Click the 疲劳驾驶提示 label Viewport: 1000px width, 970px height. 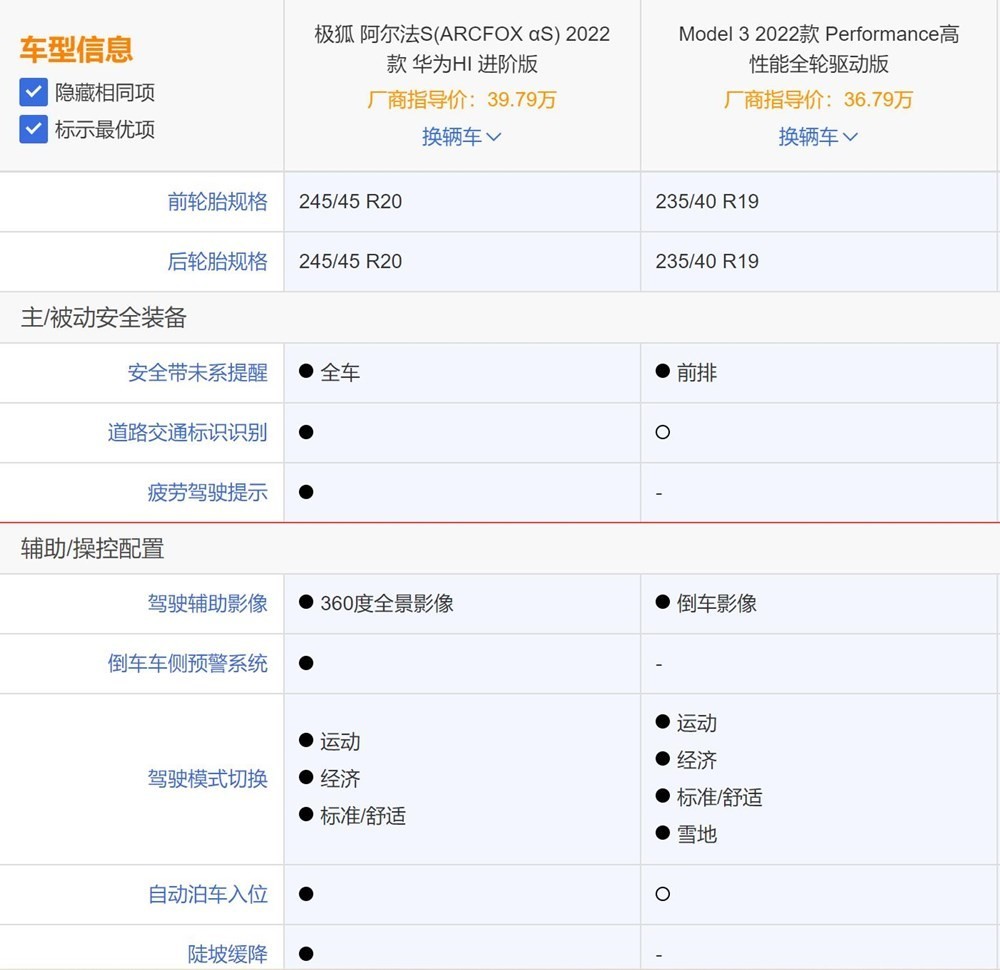click(x=207, y=492)
